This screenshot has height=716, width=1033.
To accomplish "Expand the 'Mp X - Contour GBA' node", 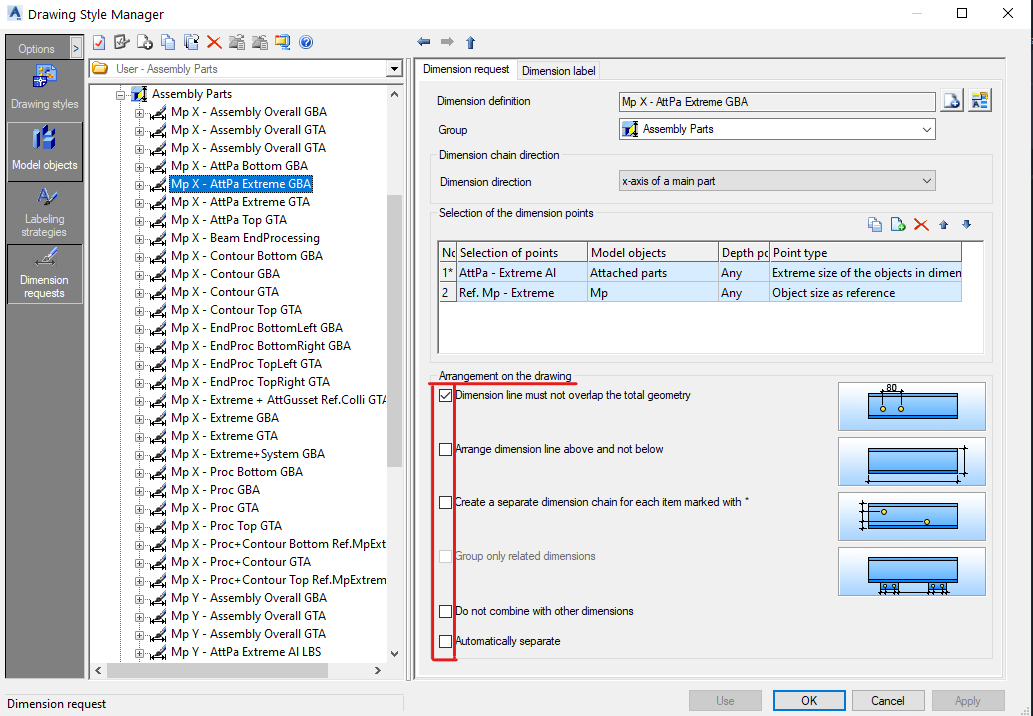I will (x=140, y=275).
